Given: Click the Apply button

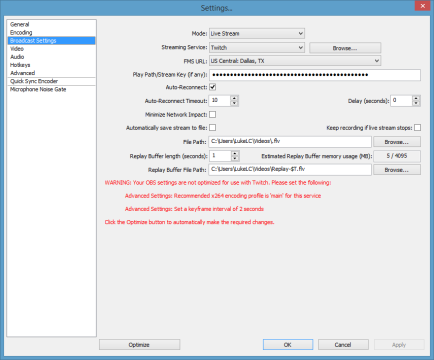Looking at the screenshot, I should point(399,345).
